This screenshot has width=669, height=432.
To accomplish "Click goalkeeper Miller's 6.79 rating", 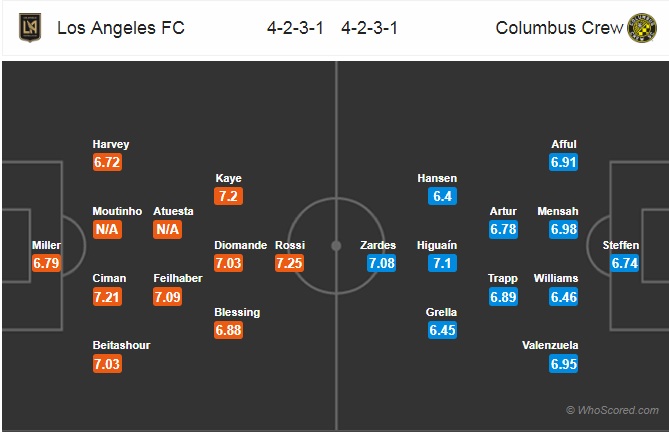I will pyautogui.click(x=46, y=263).
